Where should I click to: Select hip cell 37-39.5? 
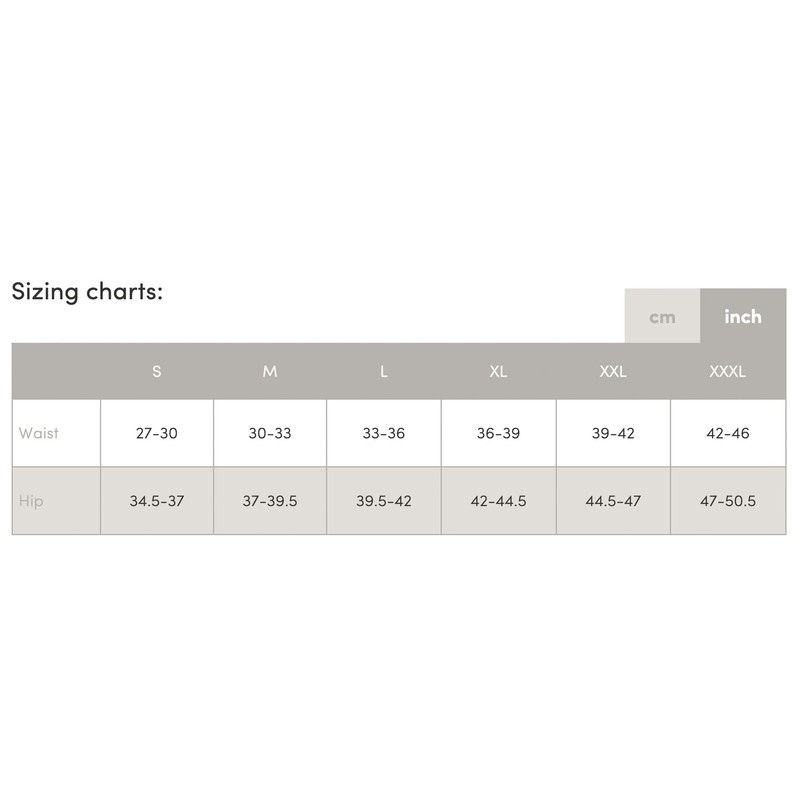click(x=270, y=501)
